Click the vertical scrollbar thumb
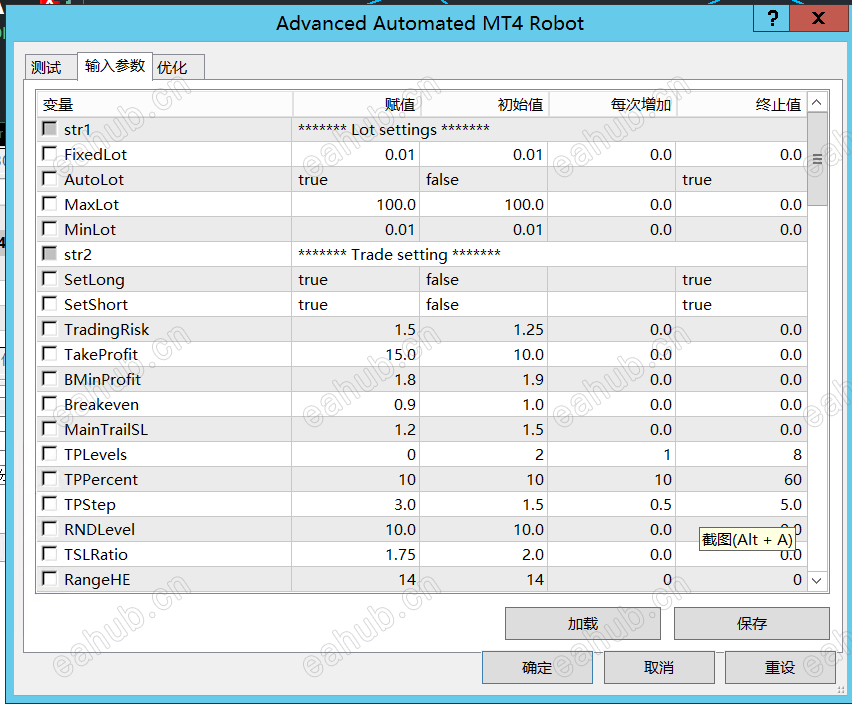The image size is (852, 710). [x=817, y=159]
